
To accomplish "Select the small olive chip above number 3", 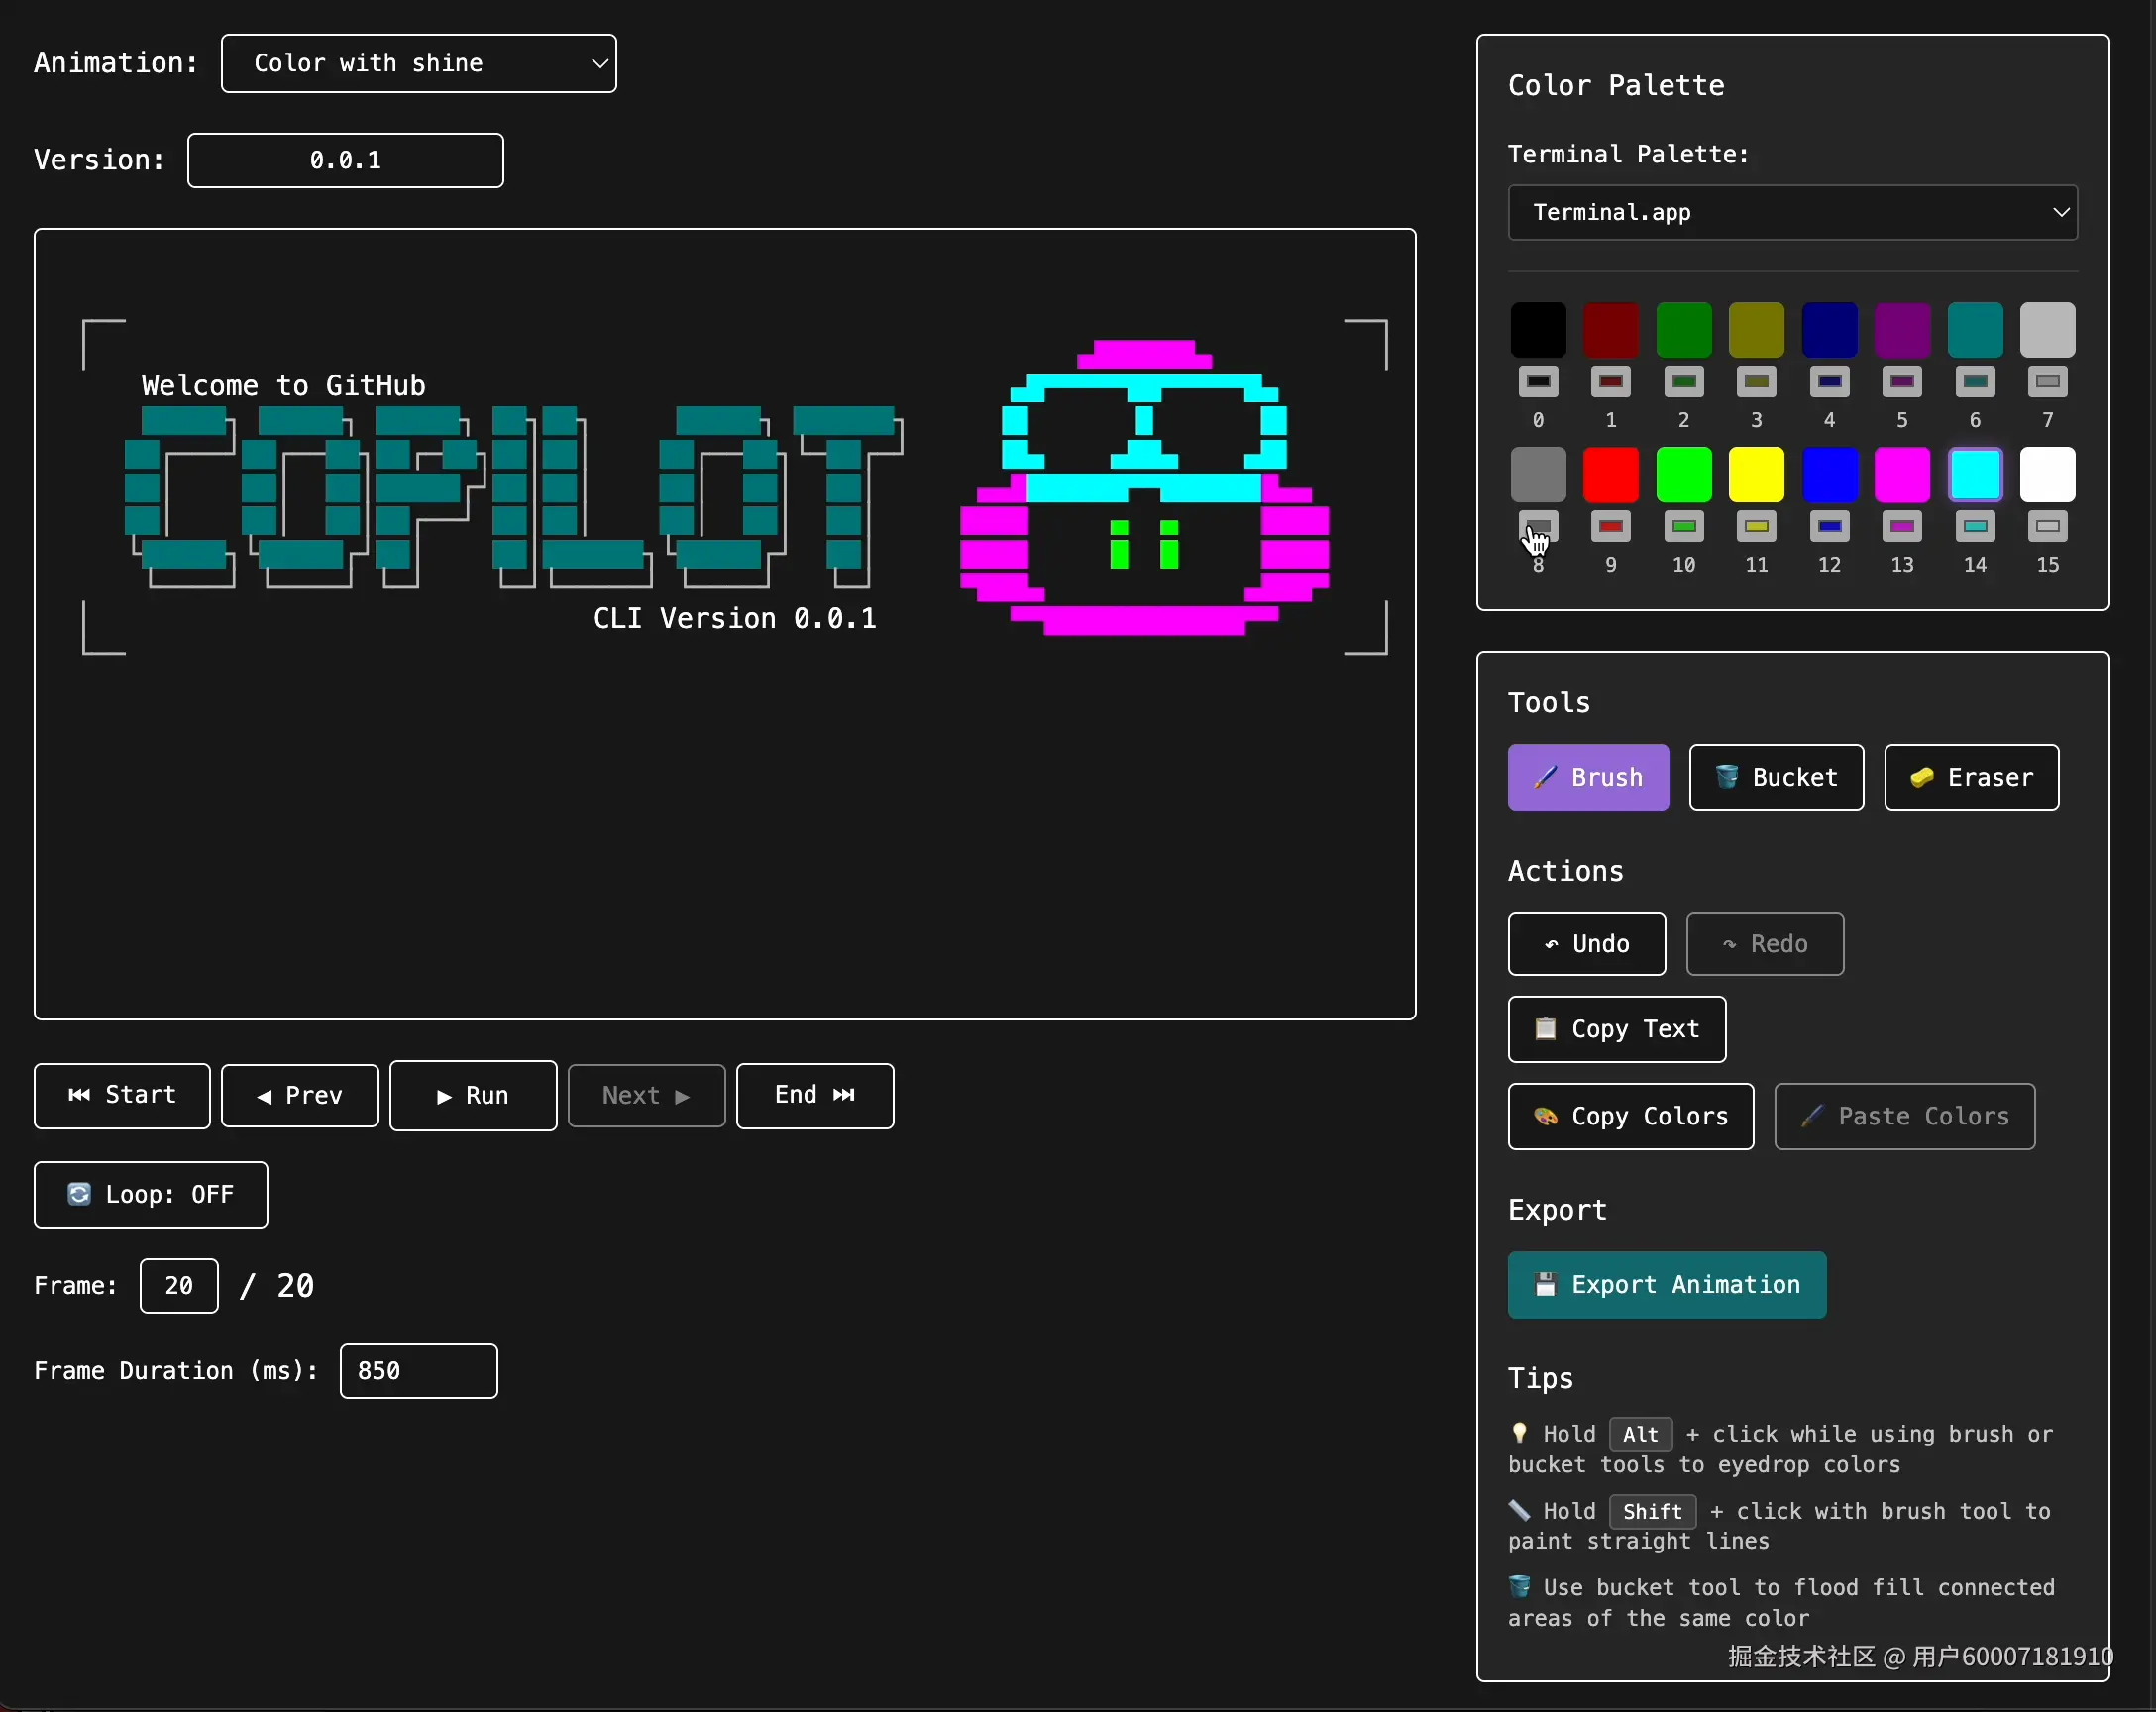I will coord(1756,381).
